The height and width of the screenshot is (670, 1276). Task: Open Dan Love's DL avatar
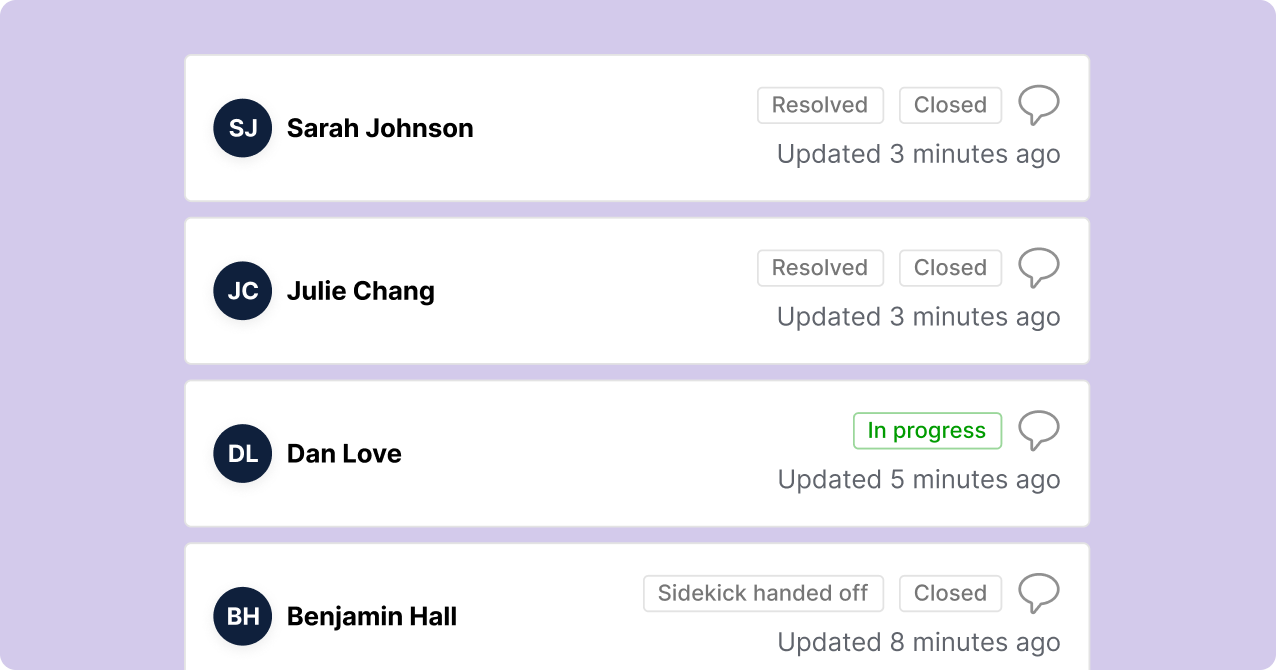point(242,453)
